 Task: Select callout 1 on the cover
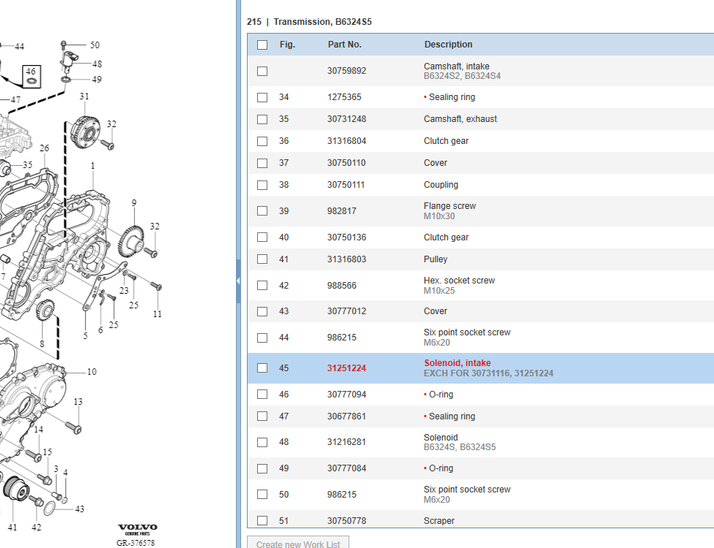93,166
